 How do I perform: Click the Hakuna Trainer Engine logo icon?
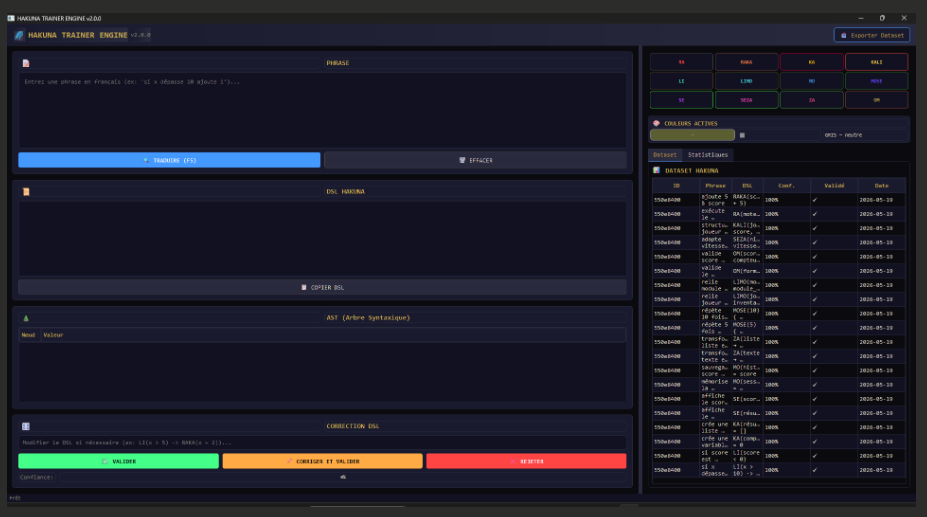pyautogui.click(x=19, y=35)
